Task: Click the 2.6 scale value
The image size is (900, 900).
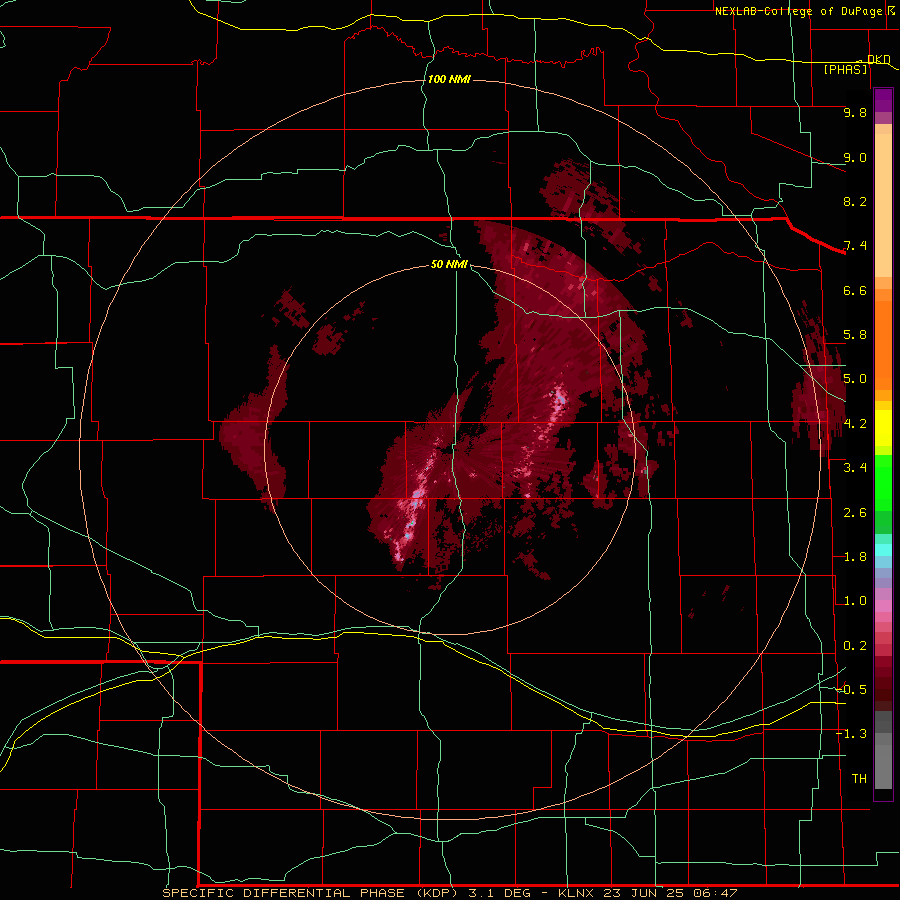Action: 855,513
